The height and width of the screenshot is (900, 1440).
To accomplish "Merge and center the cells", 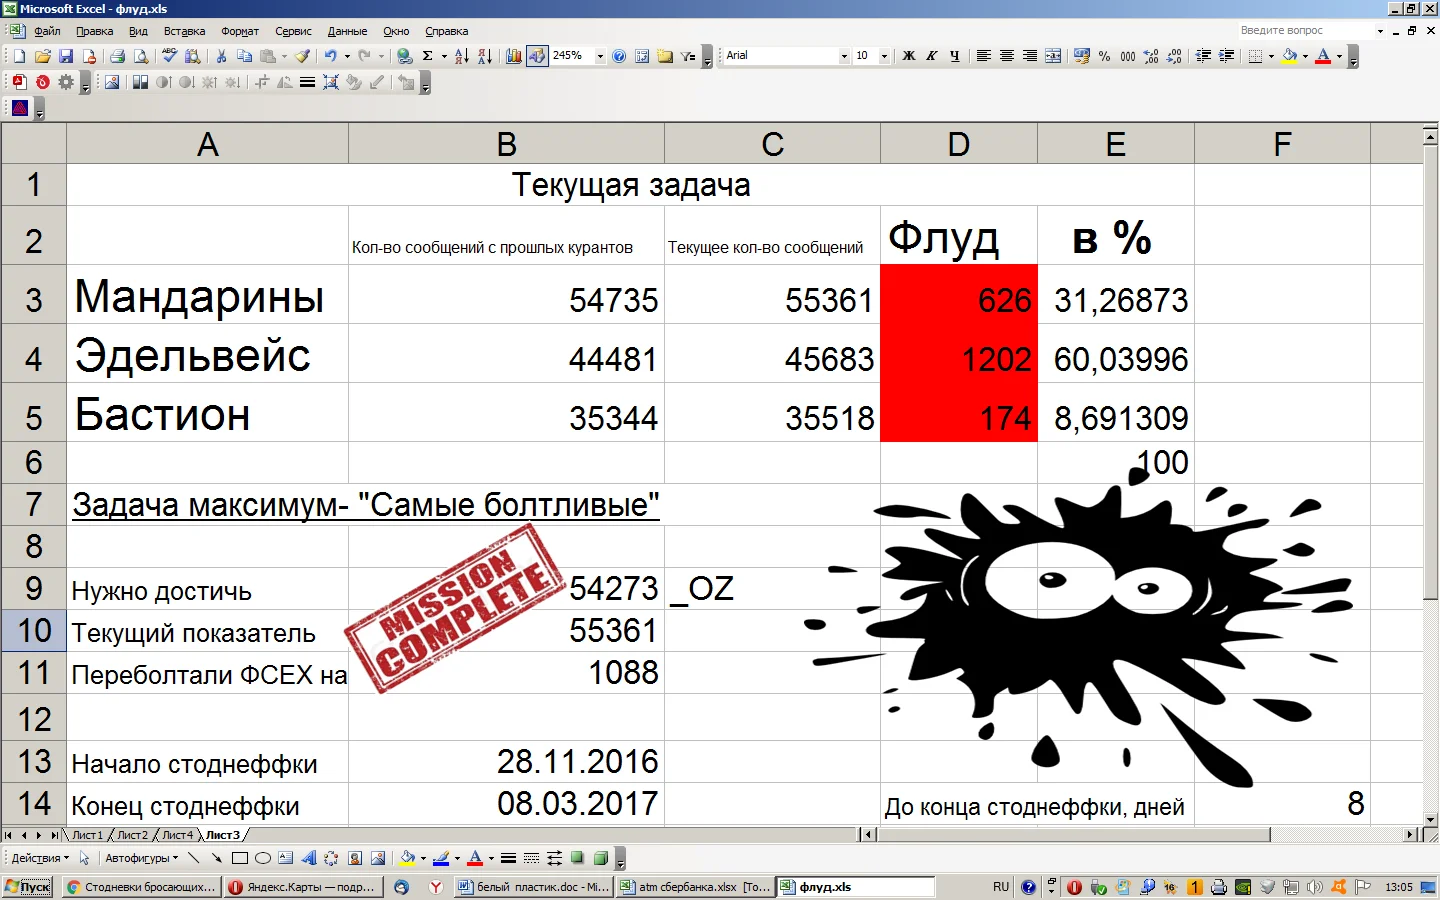I will tap(1053, 56).
